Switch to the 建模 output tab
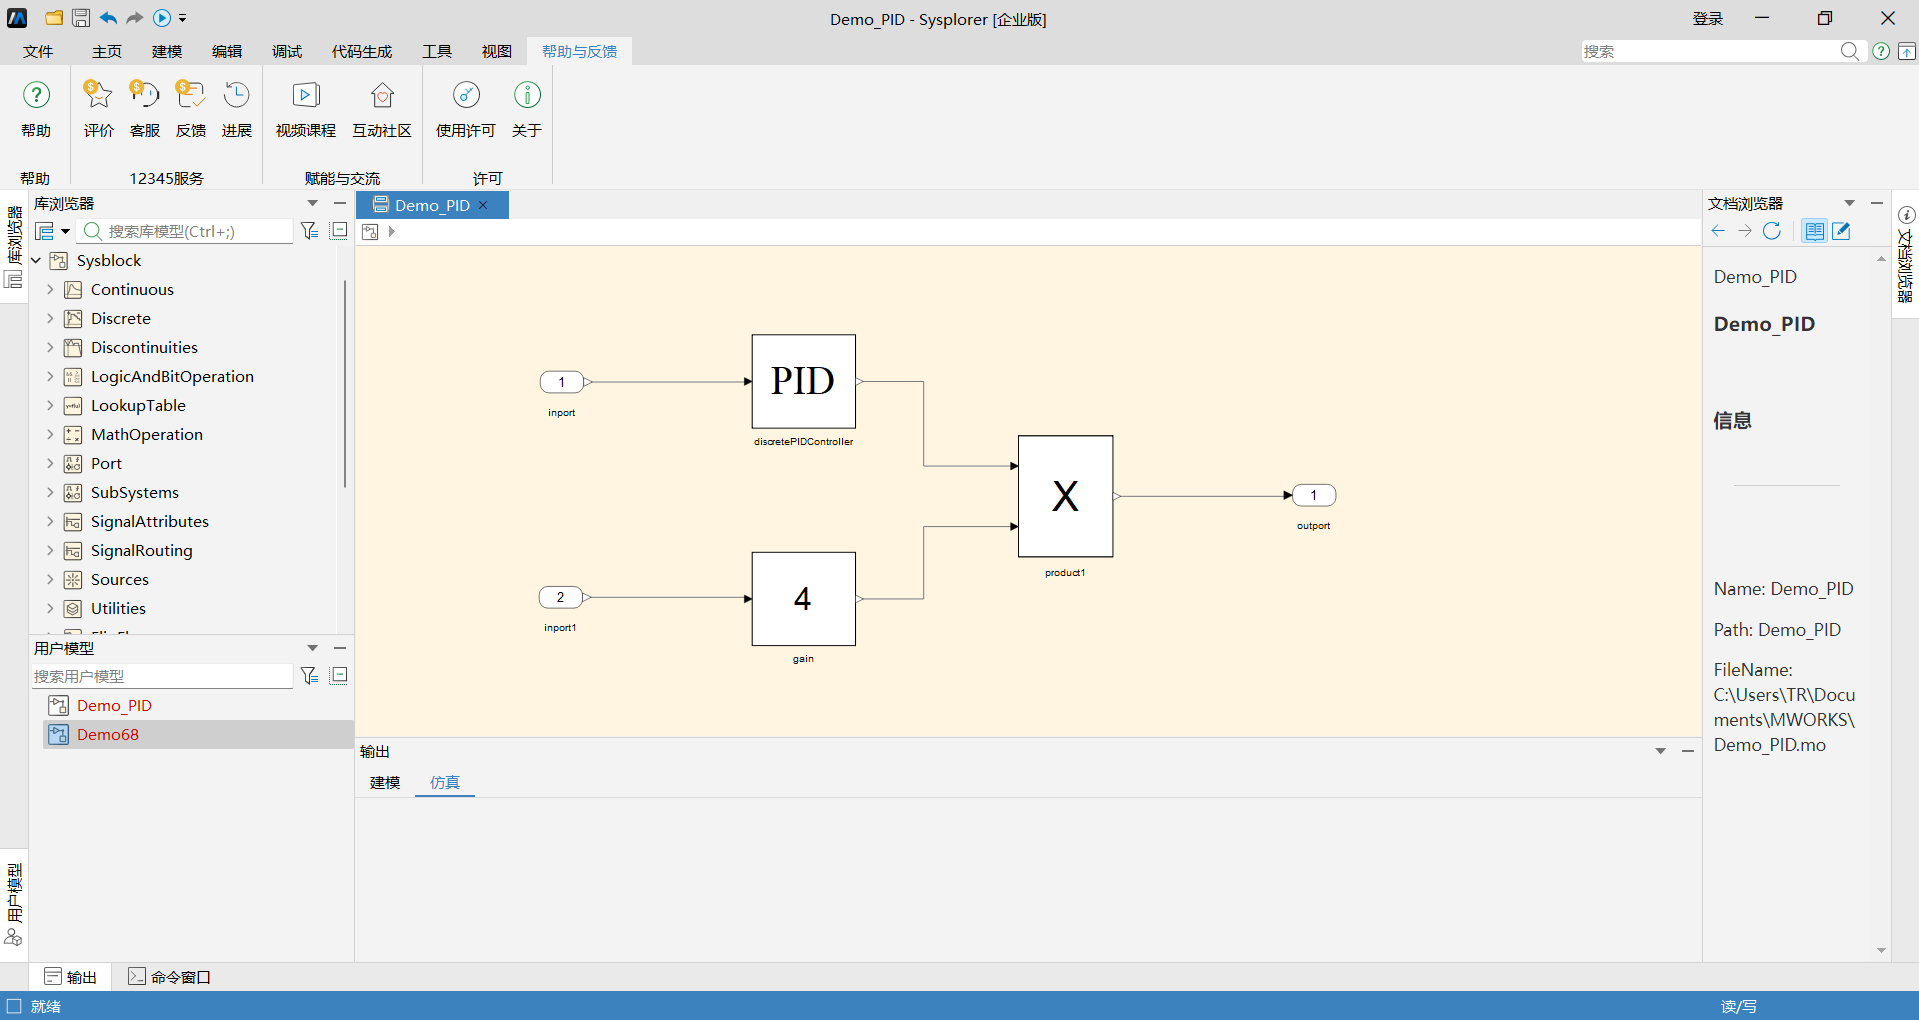 click(x=385, y=782)
